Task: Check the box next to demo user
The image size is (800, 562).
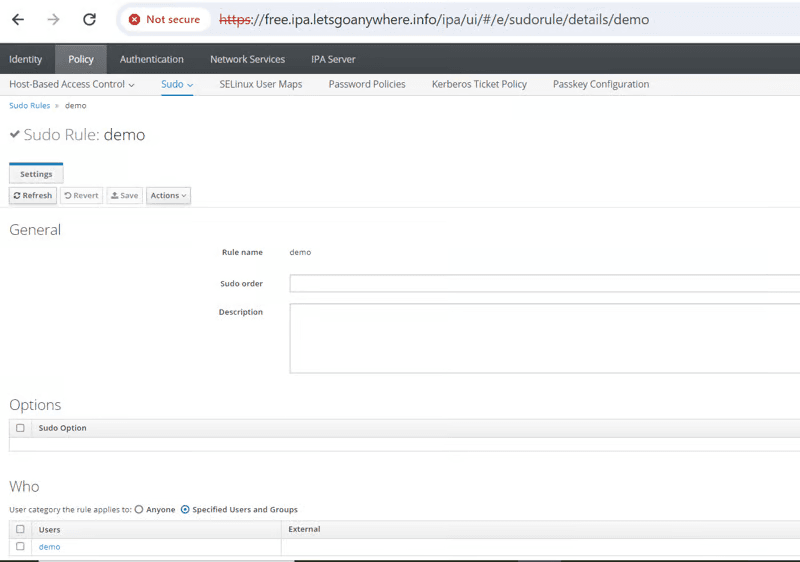Action: pyautogui.click(x=20, y=547)
